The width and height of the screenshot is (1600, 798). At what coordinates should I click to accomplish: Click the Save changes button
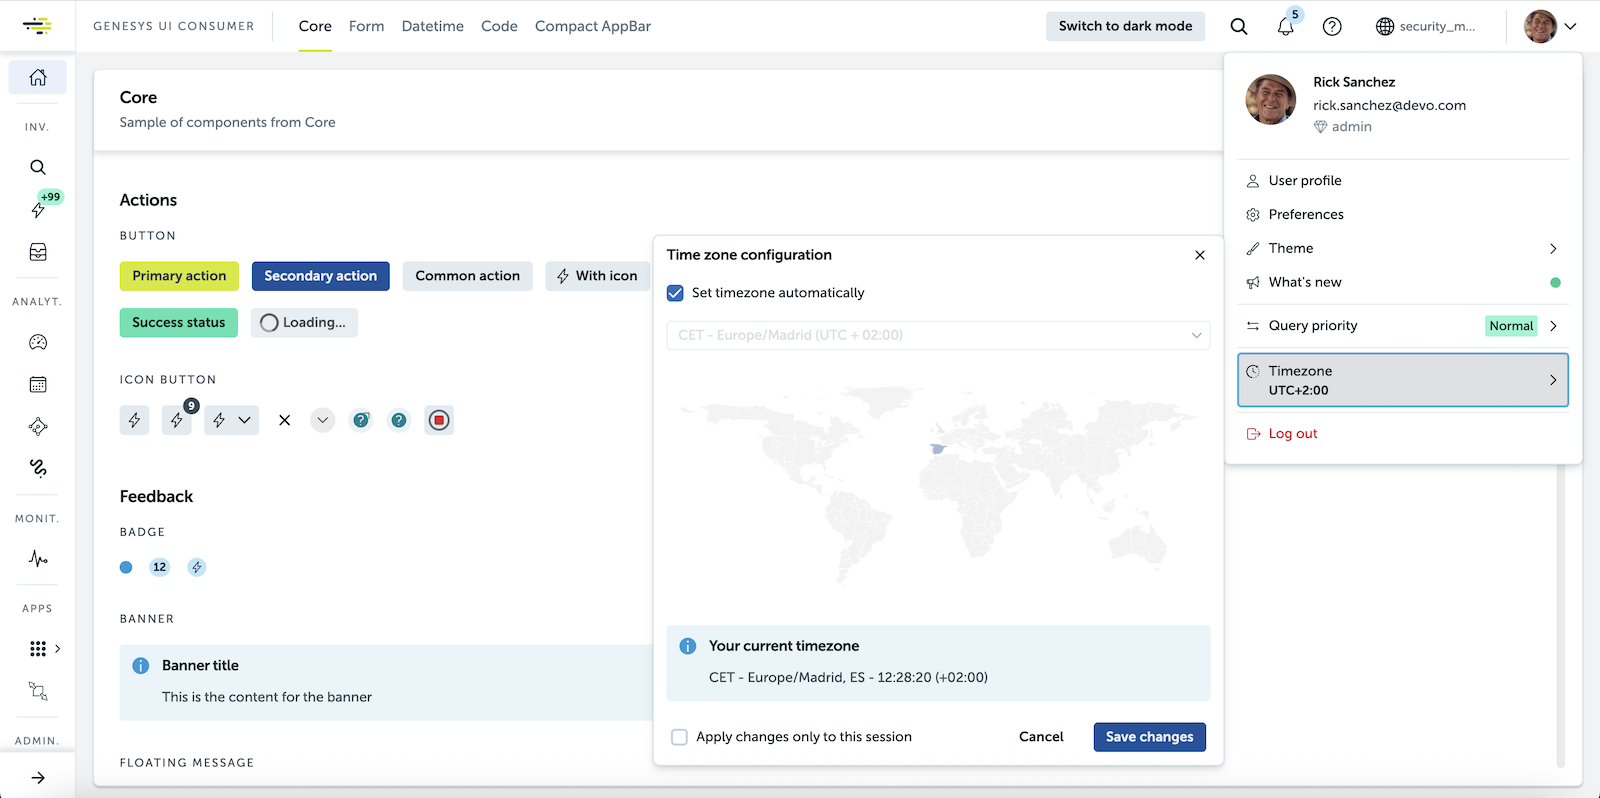click(x=1149, y=737)
